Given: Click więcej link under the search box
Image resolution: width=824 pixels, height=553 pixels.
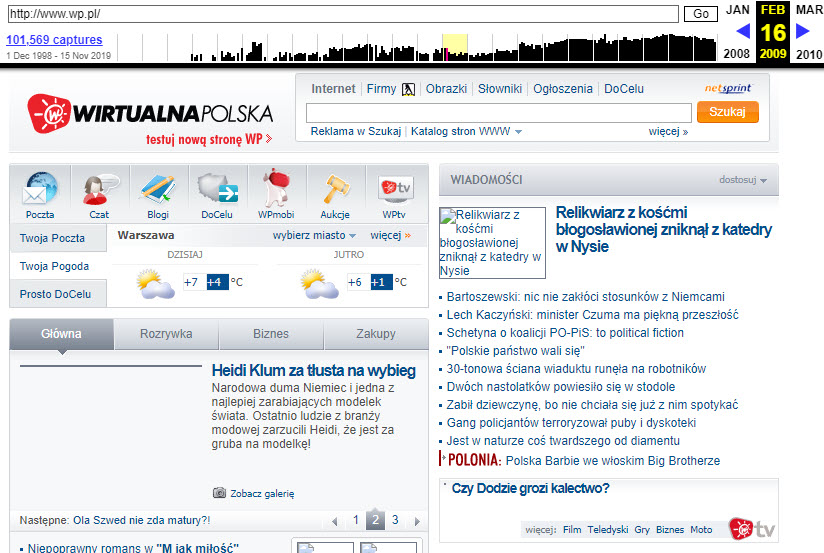Looking at the screenshot, I should 668,131.
